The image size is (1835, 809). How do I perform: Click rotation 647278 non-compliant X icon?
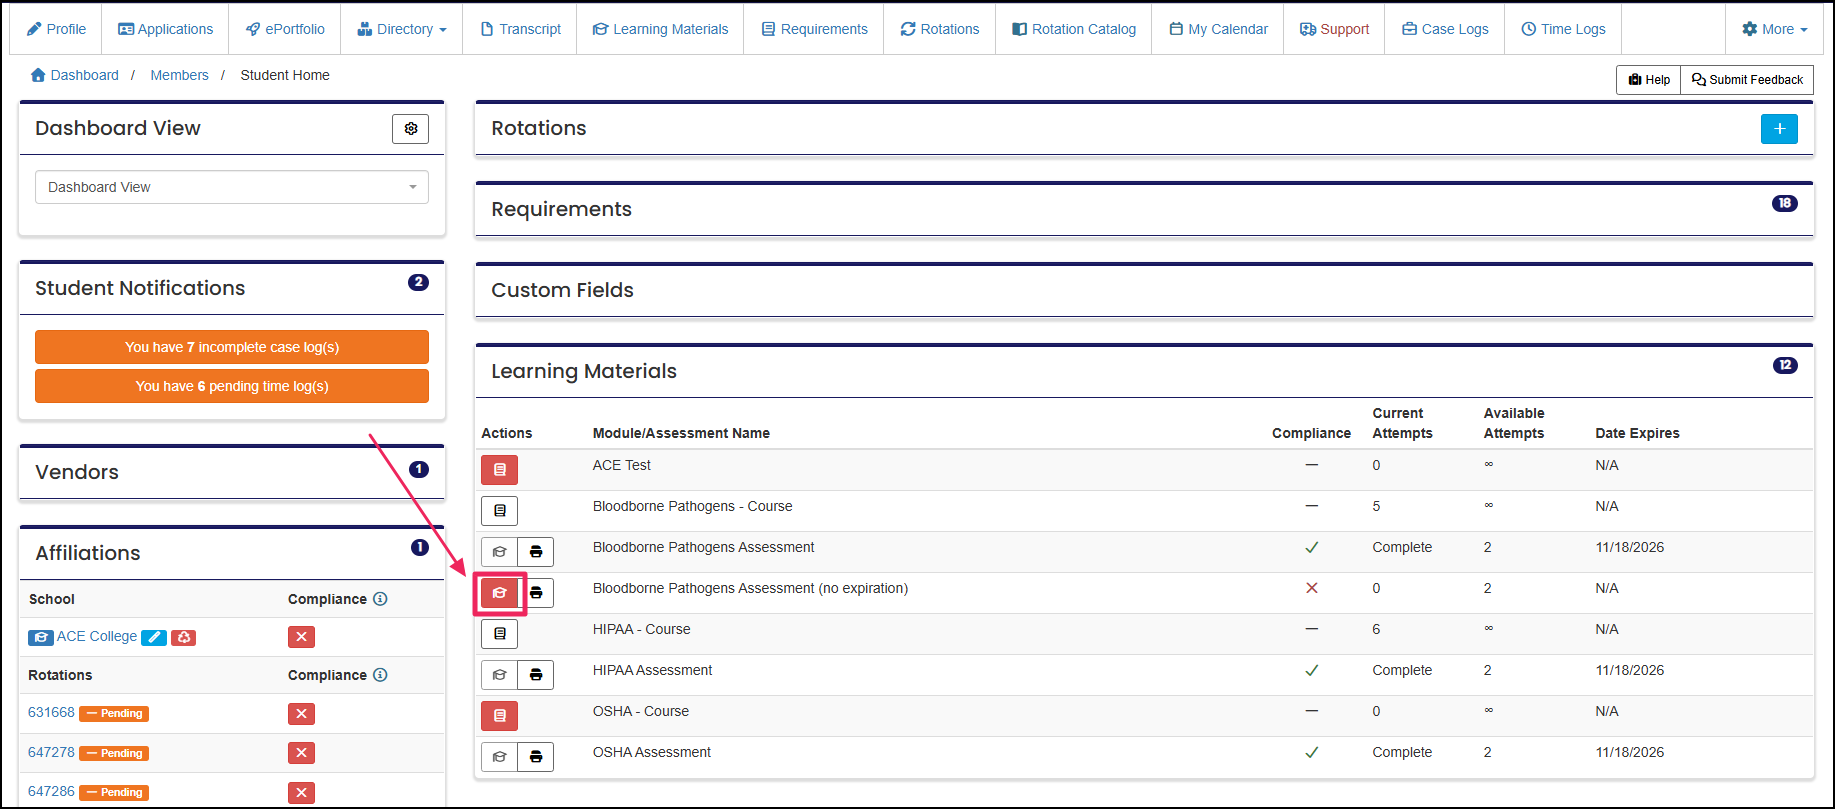(301, 753)
